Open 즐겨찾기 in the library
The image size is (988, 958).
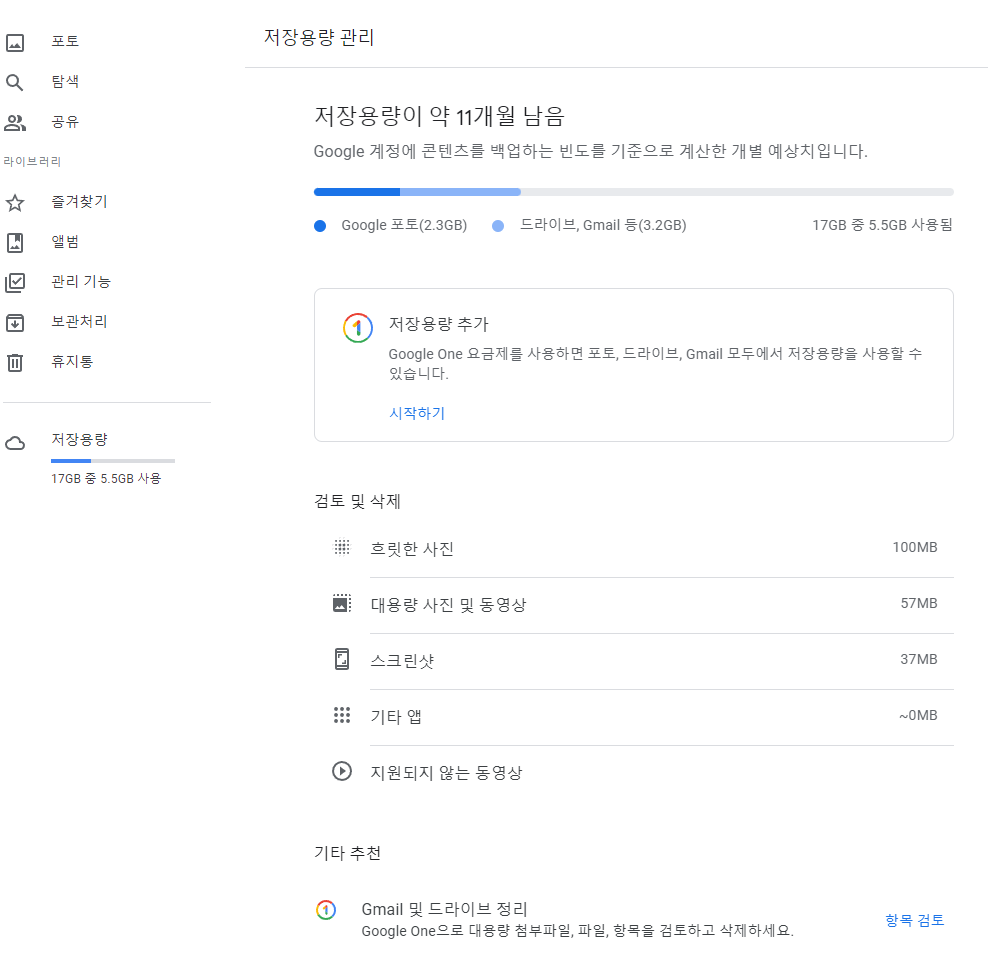[79, 202]
